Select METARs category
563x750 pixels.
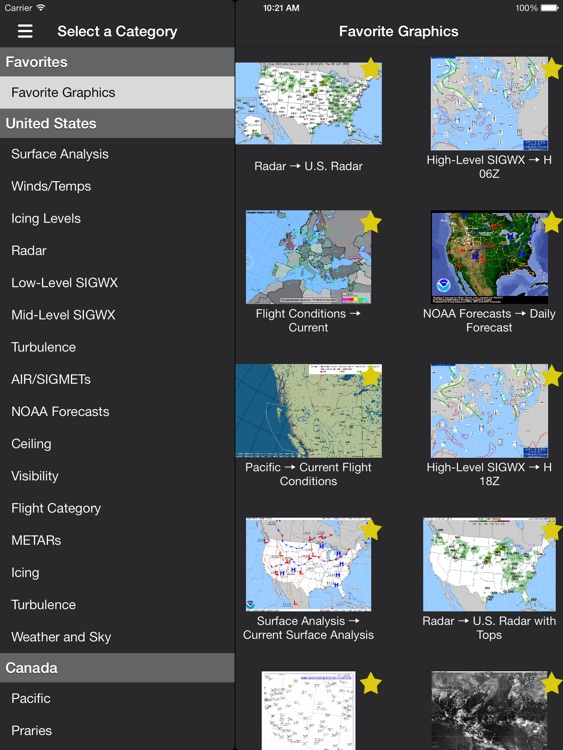tap(117, 540)
